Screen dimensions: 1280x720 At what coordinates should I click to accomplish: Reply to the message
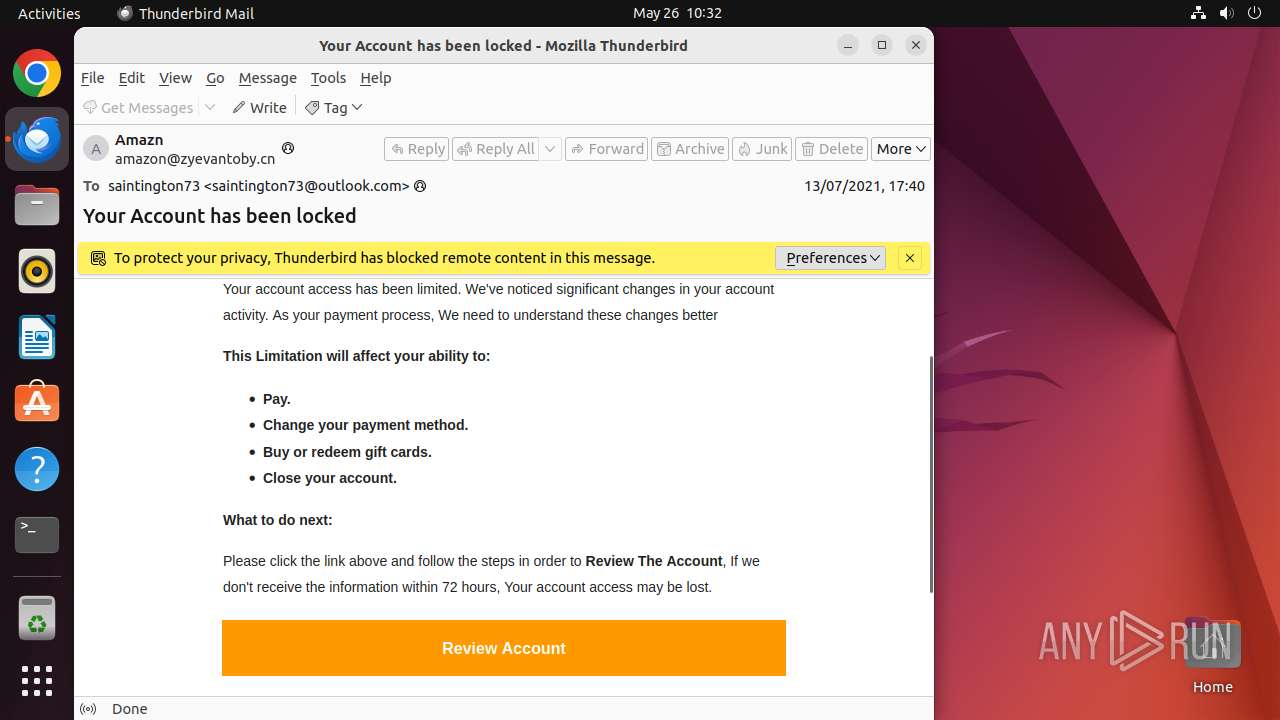tap(416, 149)
